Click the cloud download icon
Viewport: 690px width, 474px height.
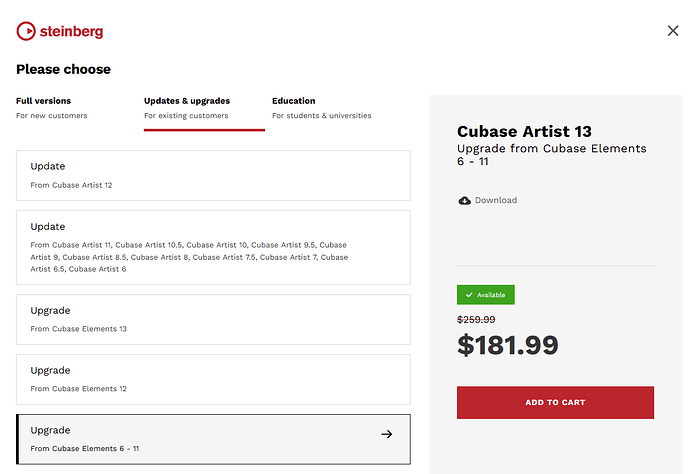(464, 200)
